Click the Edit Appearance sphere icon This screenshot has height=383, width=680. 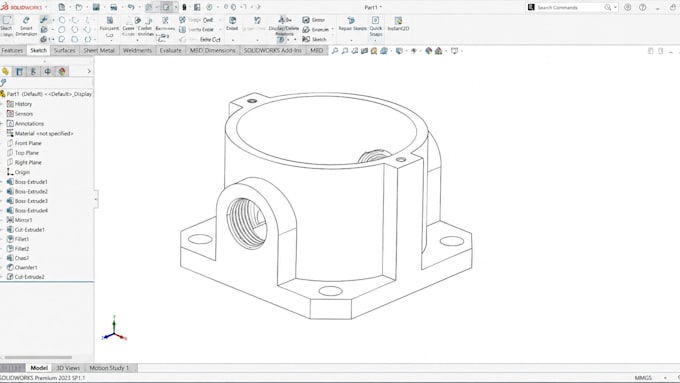coord(428,51)
